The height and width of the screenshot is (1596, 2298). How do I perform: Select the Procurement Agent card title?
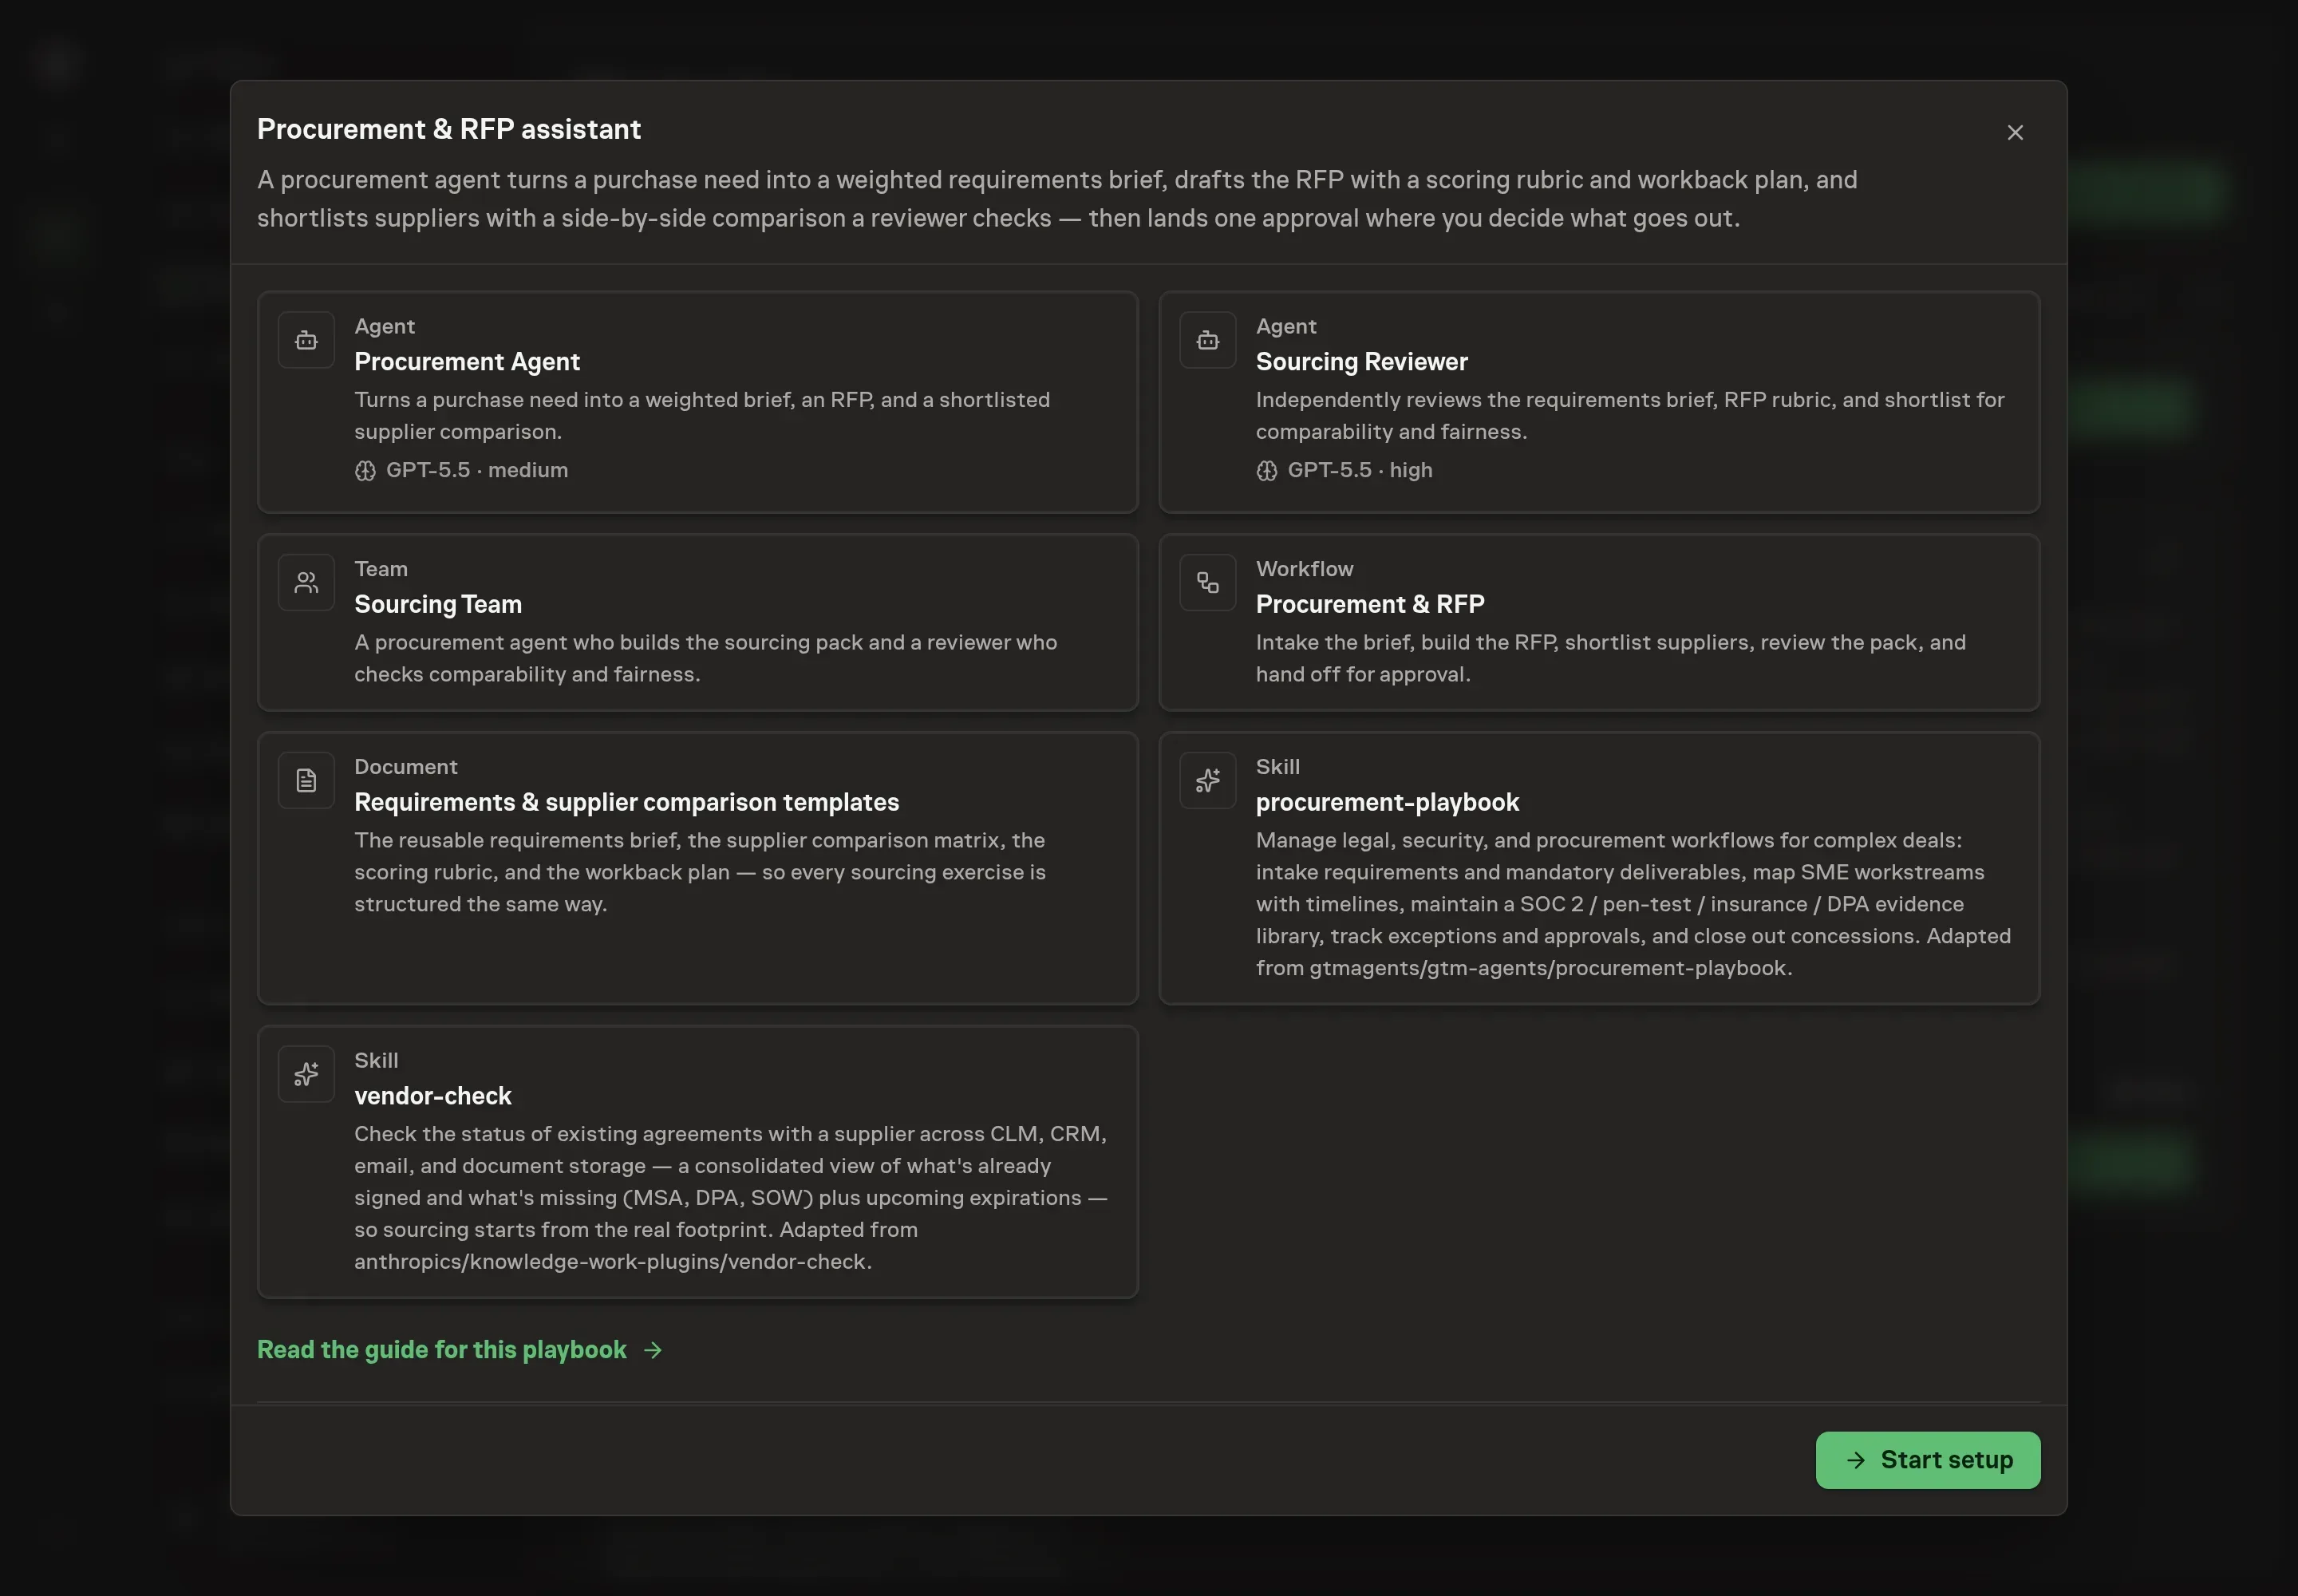click(467, 362)
